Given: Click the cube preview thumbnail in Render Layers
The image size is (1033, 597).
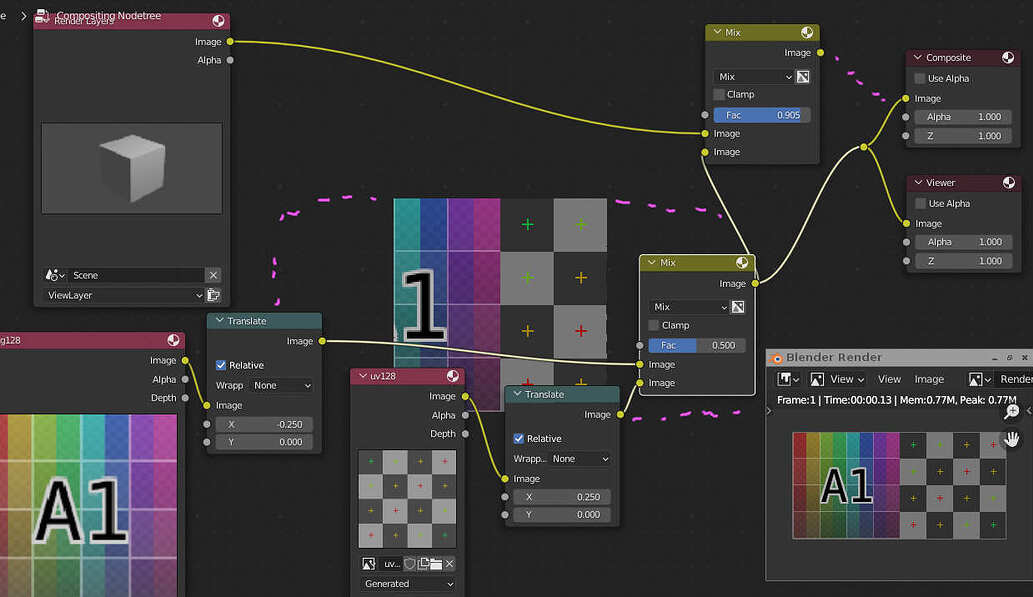Looking at the screenshot, I should [x=132, y=168].
